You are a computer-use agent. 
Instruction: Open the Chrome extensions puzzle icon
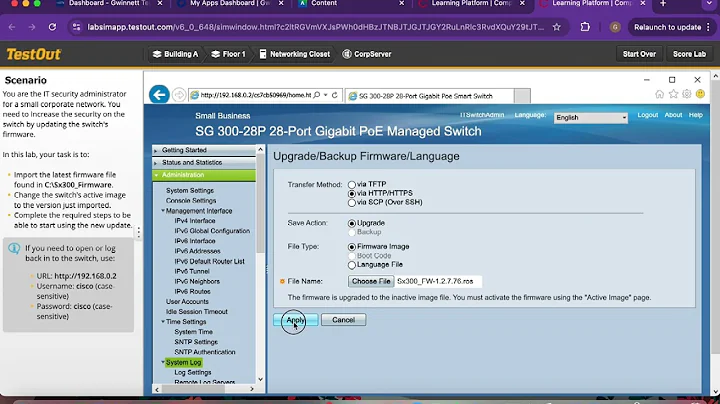click(585, 27)
